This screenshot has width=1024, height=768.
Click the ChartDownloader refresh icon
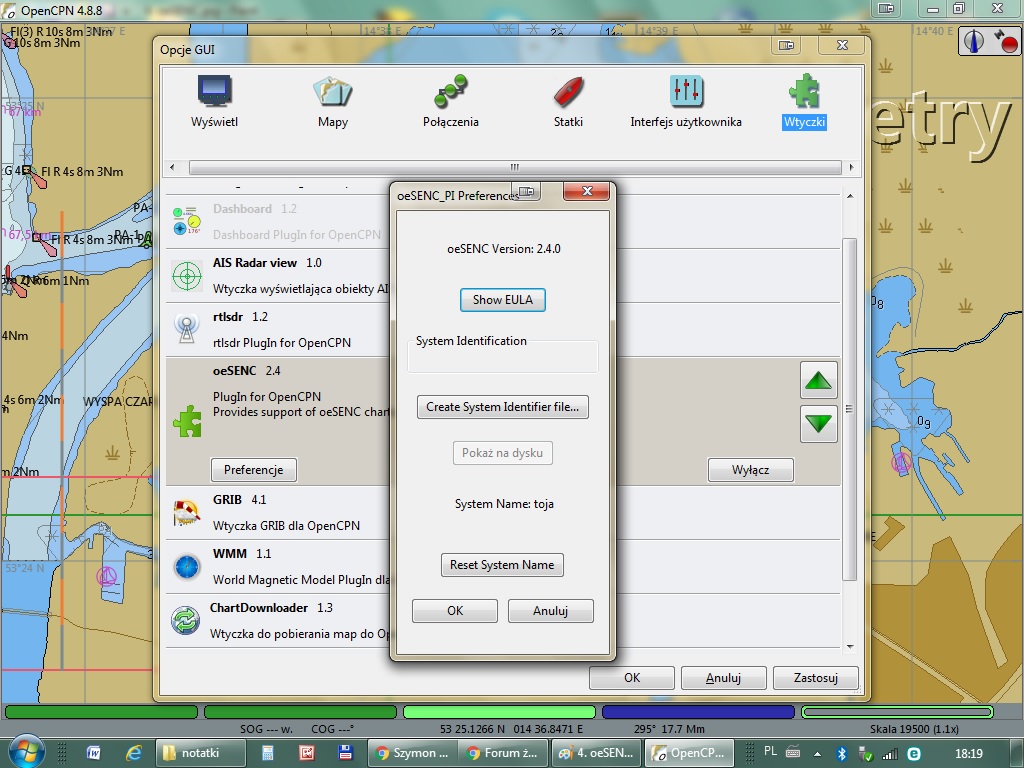click(x=185, y=620)
